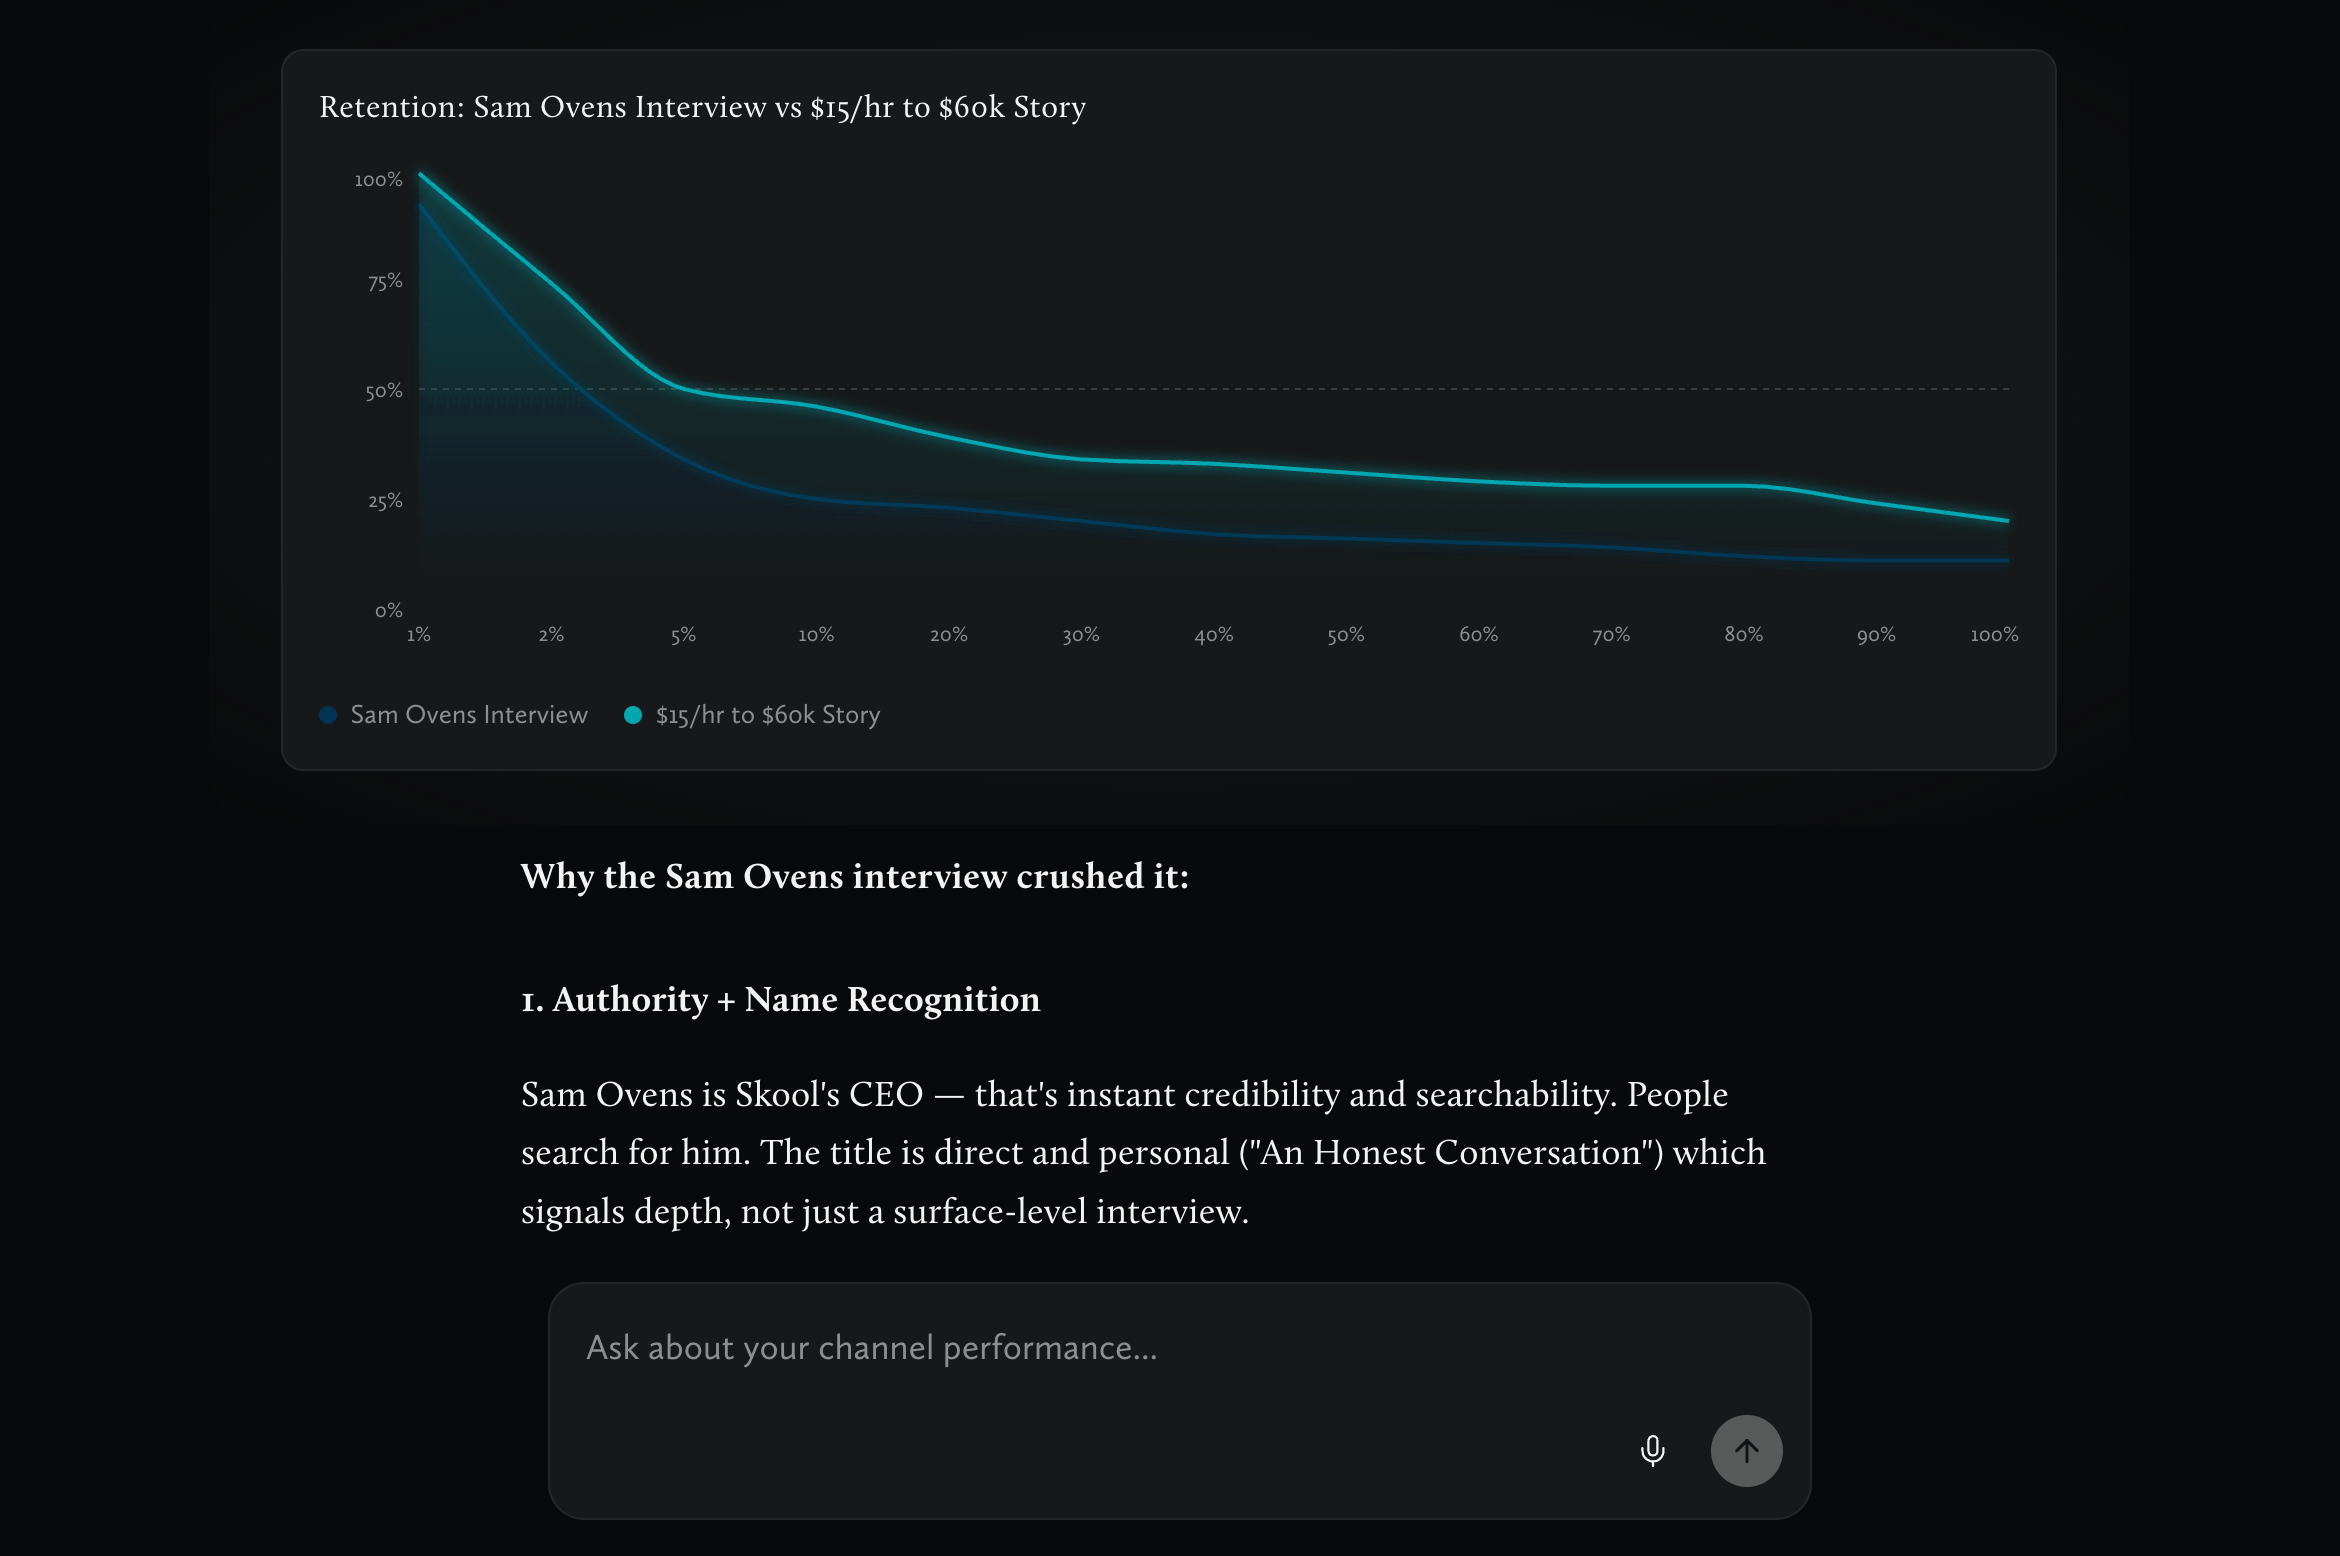Image resolution: width=2340 pixels, height=1556 pixels.
Task: Select the 1% mark on the x-axis
Action: (x=419, y=634)
